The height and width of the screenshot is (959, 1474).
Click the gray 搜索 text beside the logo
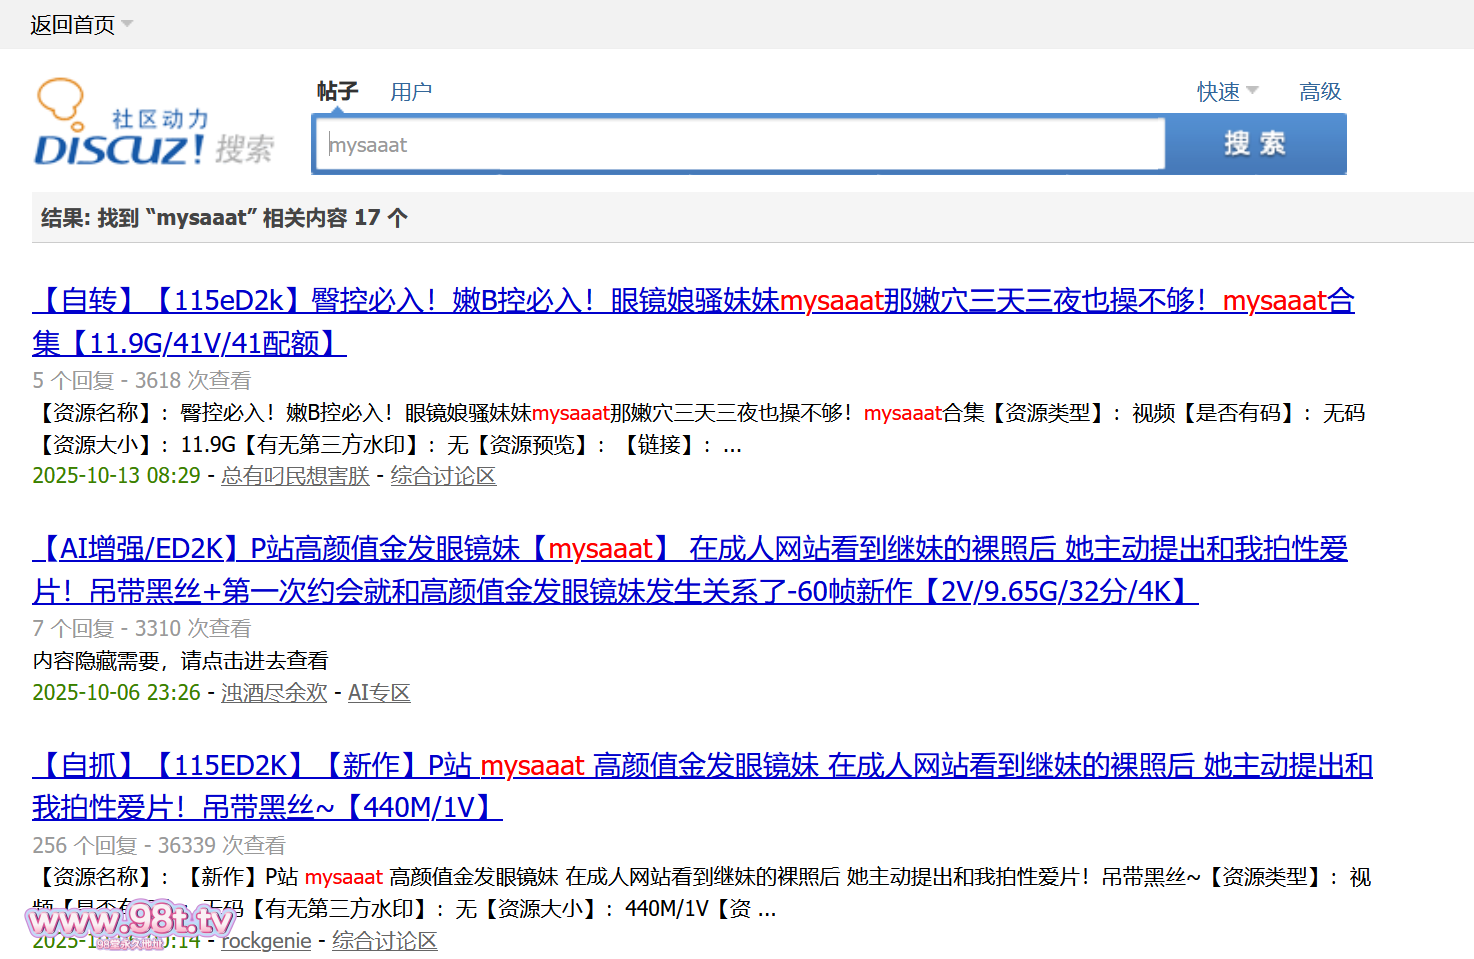(244, 149)
